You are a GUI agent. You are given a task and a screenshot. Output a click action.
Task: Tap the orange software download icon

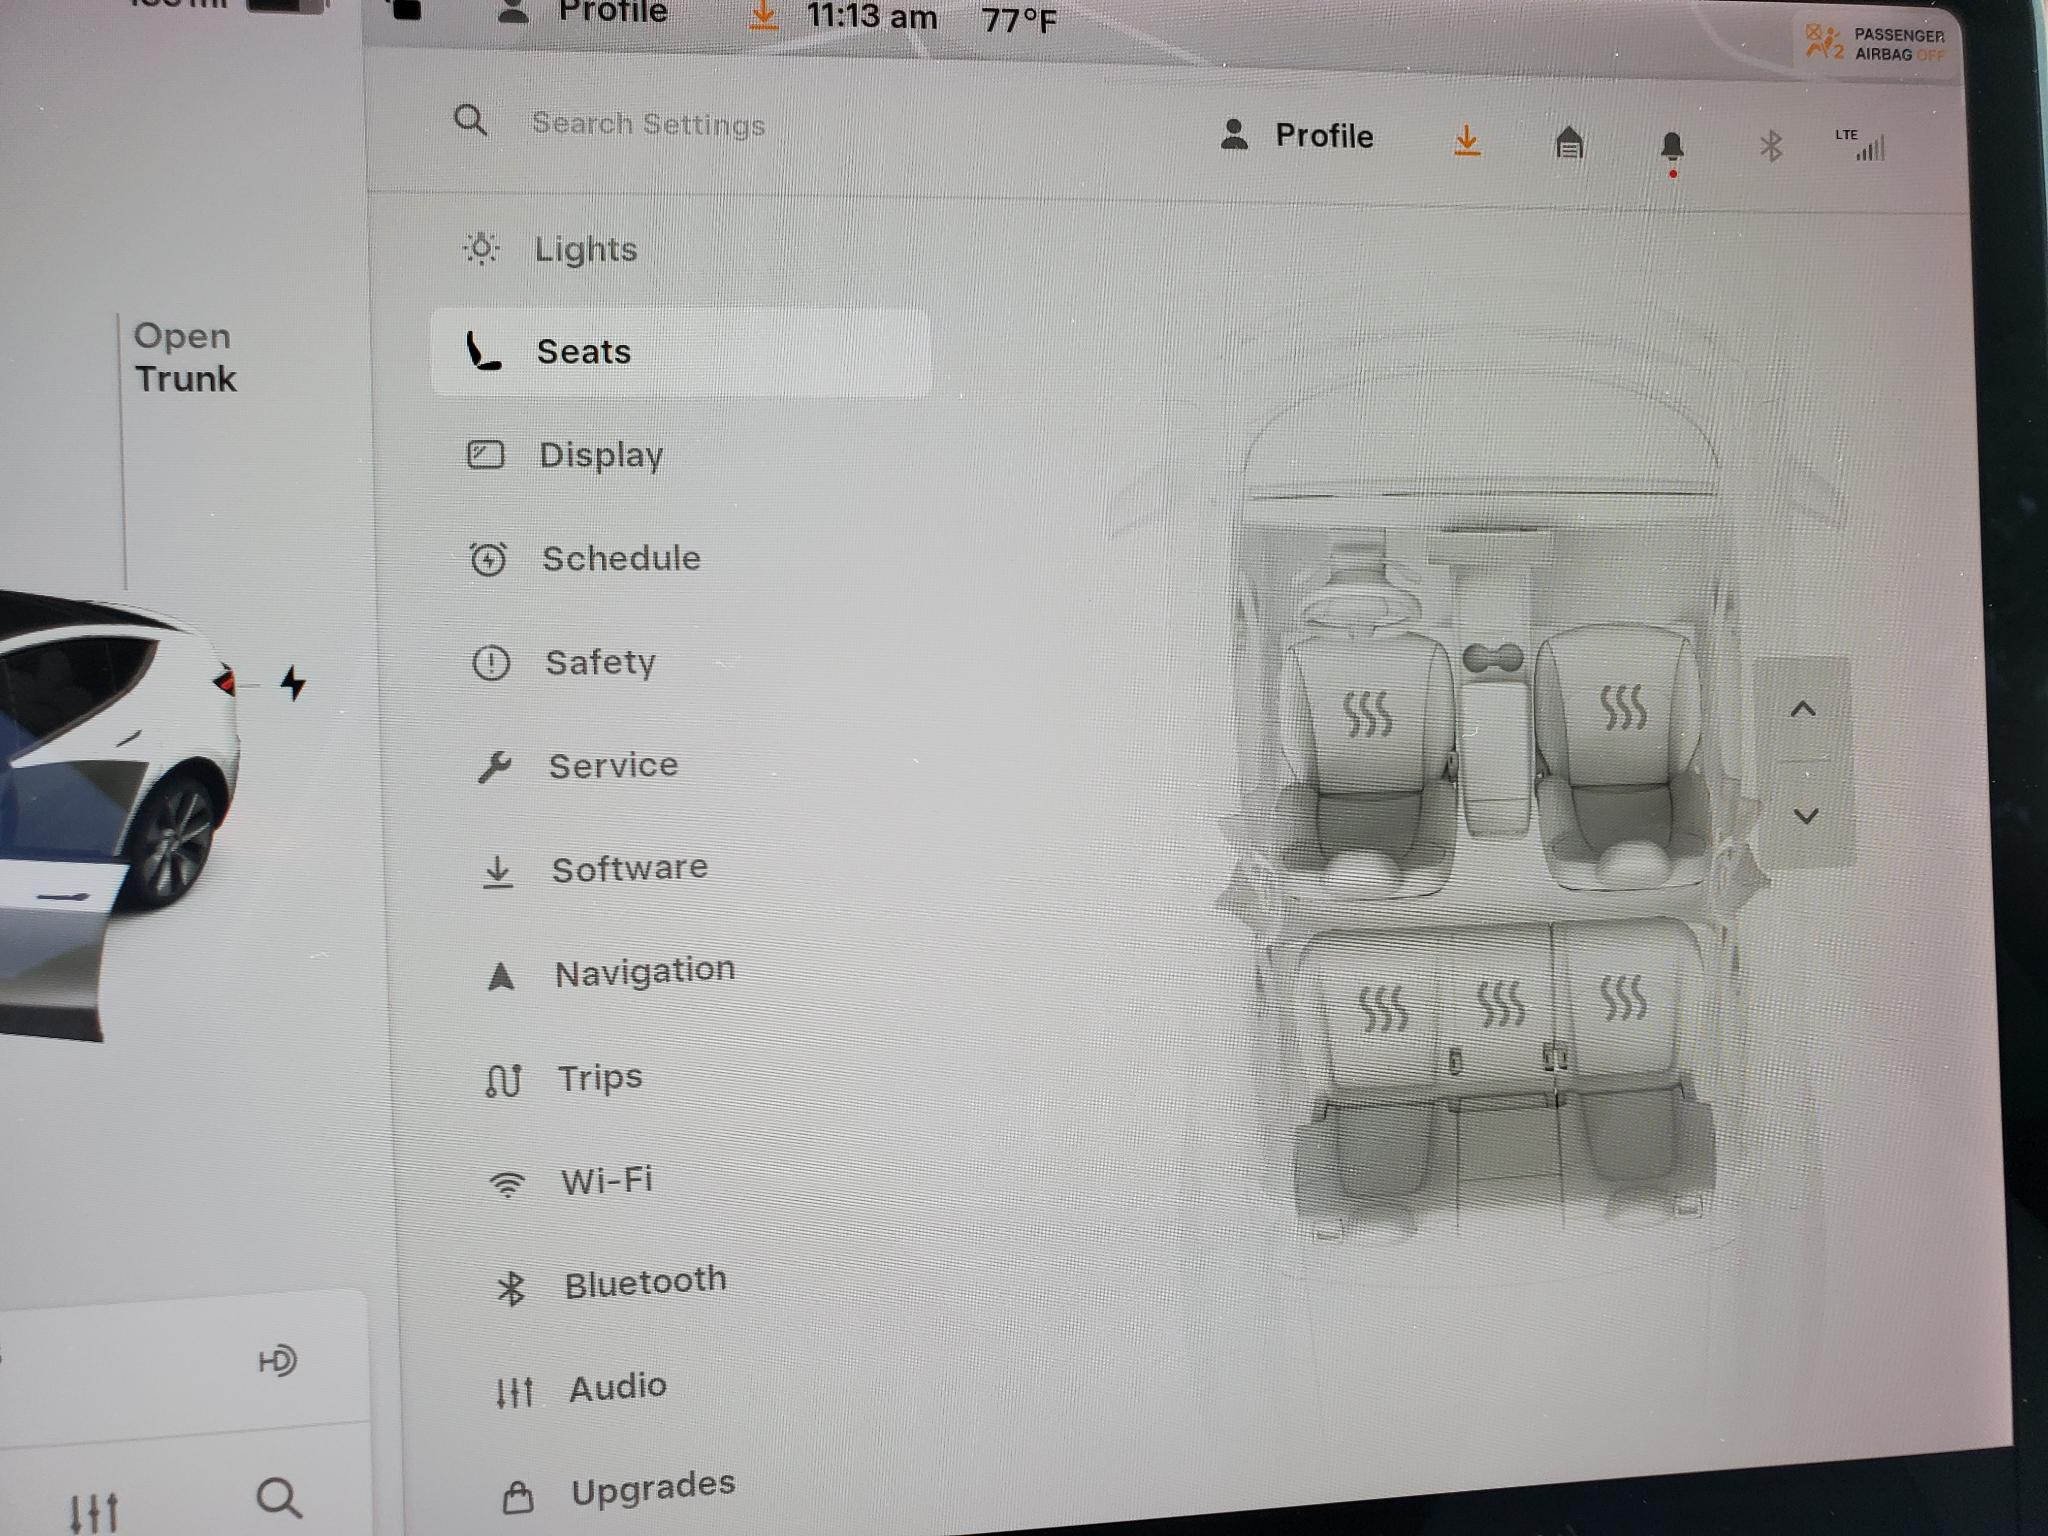1466,142
